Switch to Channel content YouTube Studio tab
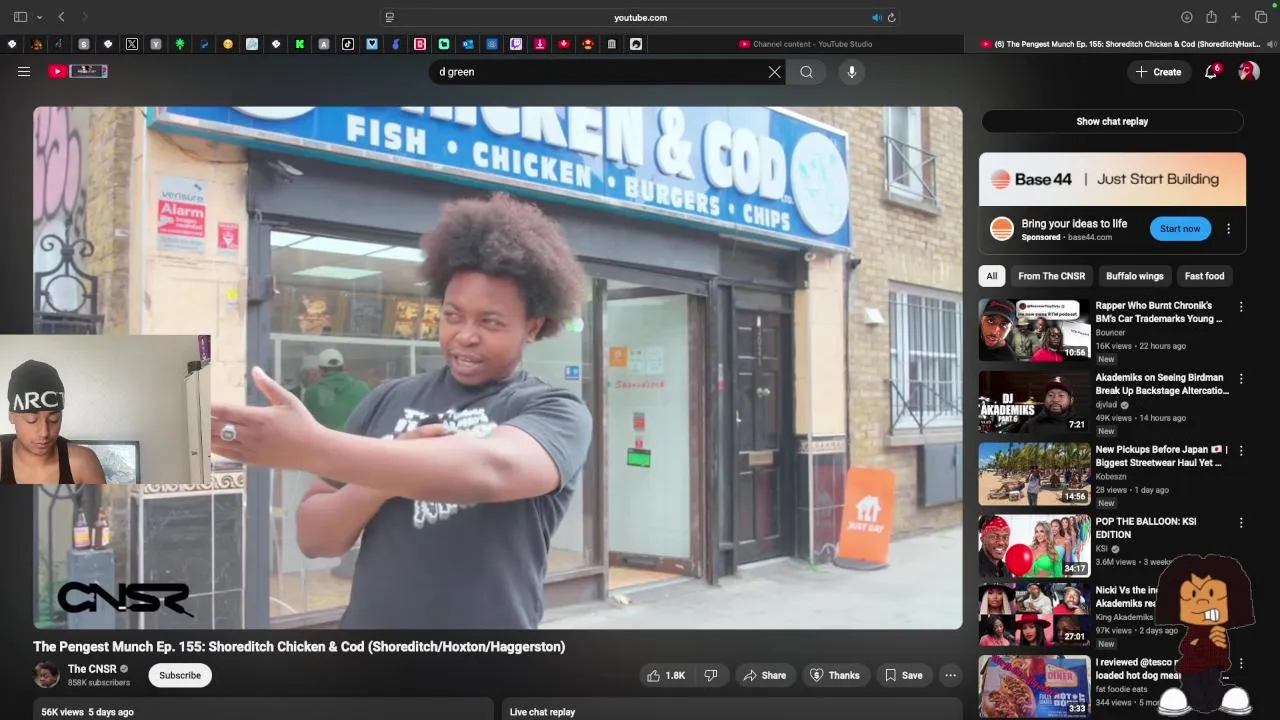This screenshot has height=720, width=1280. 806,44
